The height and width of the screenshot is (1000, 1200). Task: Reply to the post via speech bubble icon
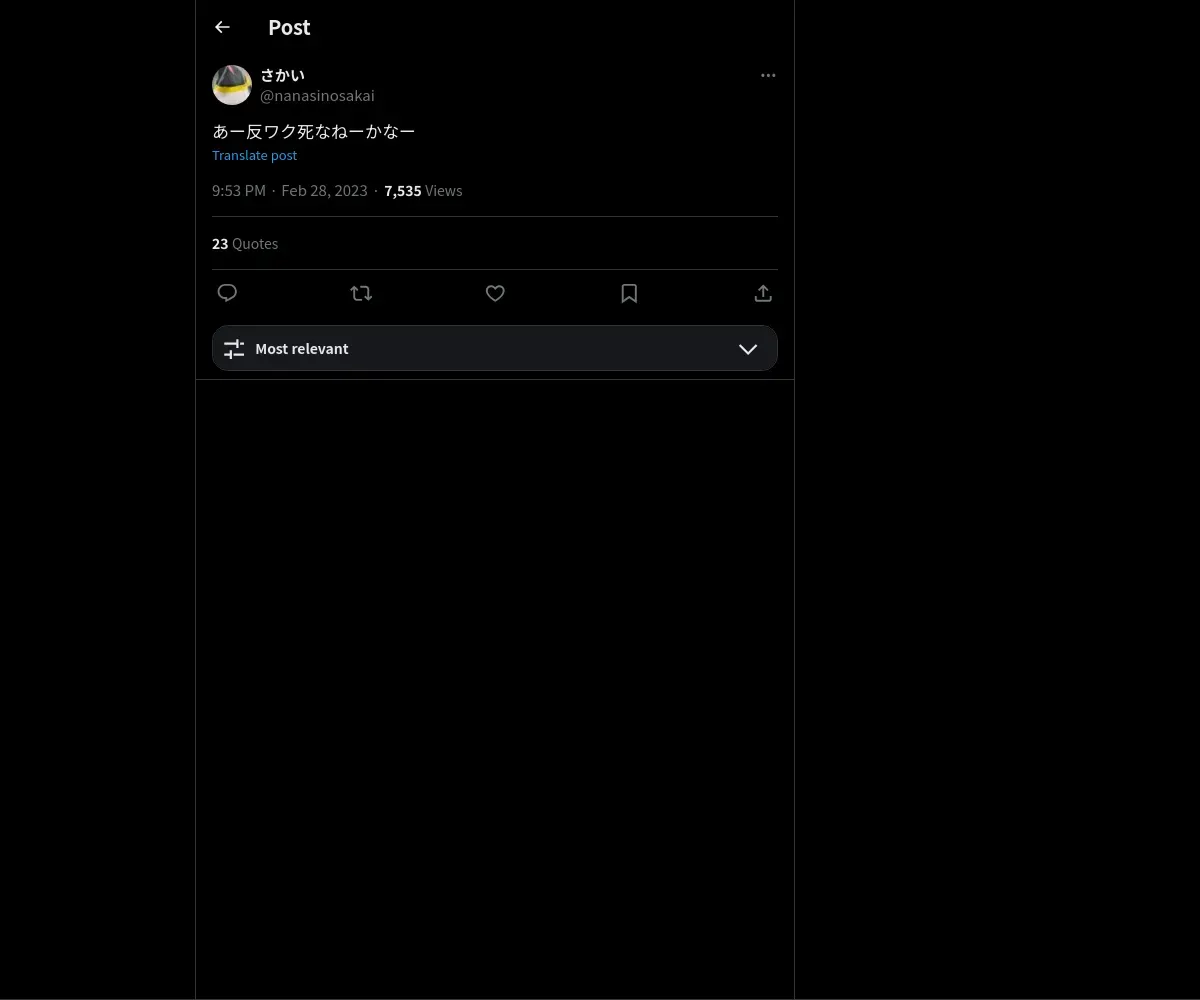click(227, 293)
